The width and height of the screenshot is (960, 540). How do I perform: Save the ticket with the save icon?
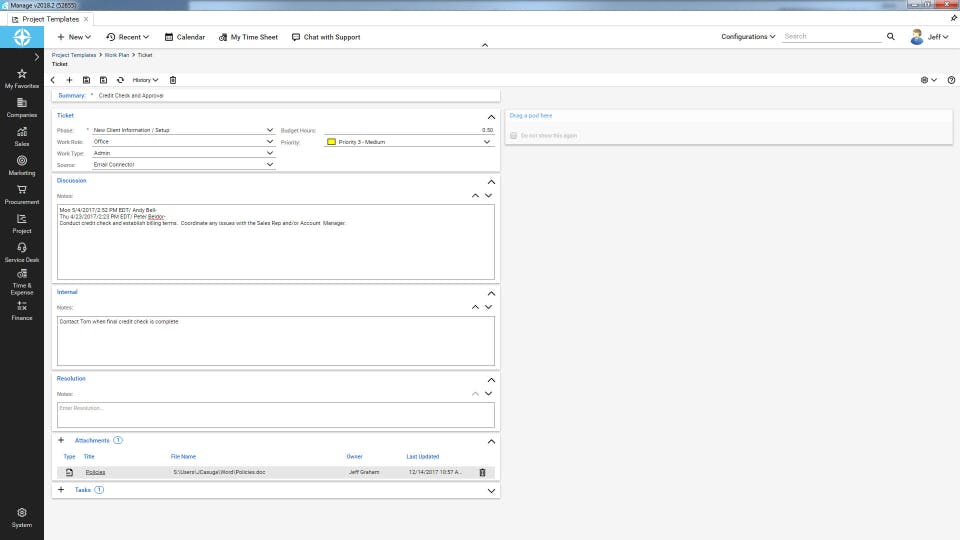(x=86, y=80)
